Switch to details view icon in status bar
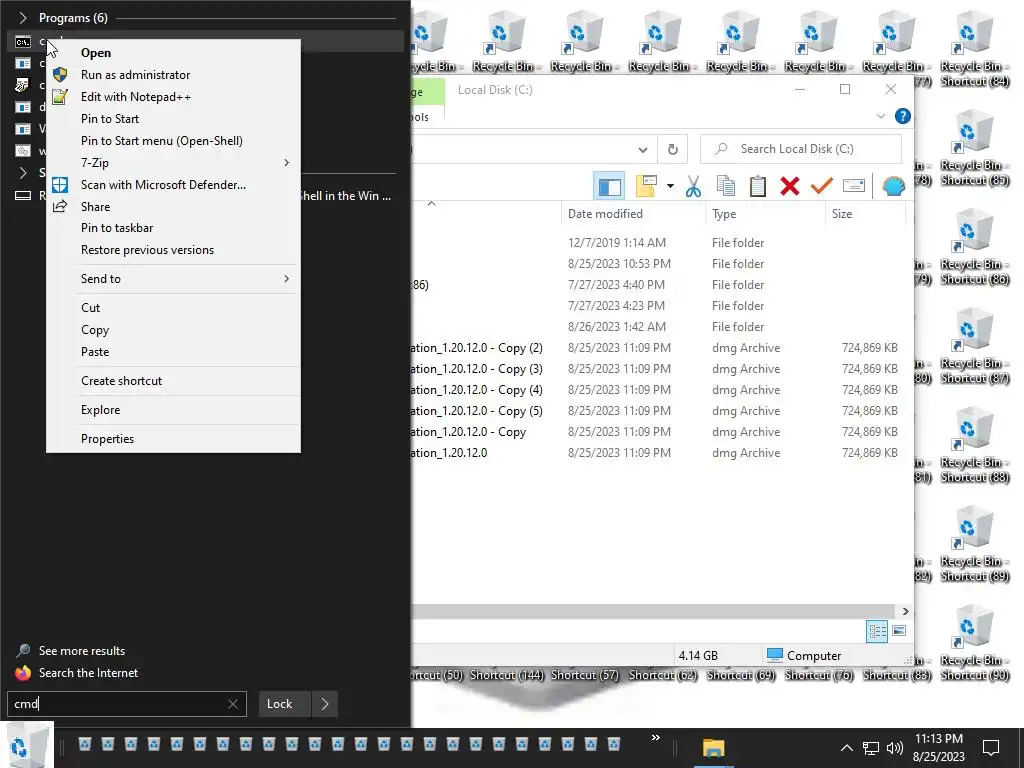The height and width of the screenshot is (768, 1024). pyautogui.click(x=877, y=631)
